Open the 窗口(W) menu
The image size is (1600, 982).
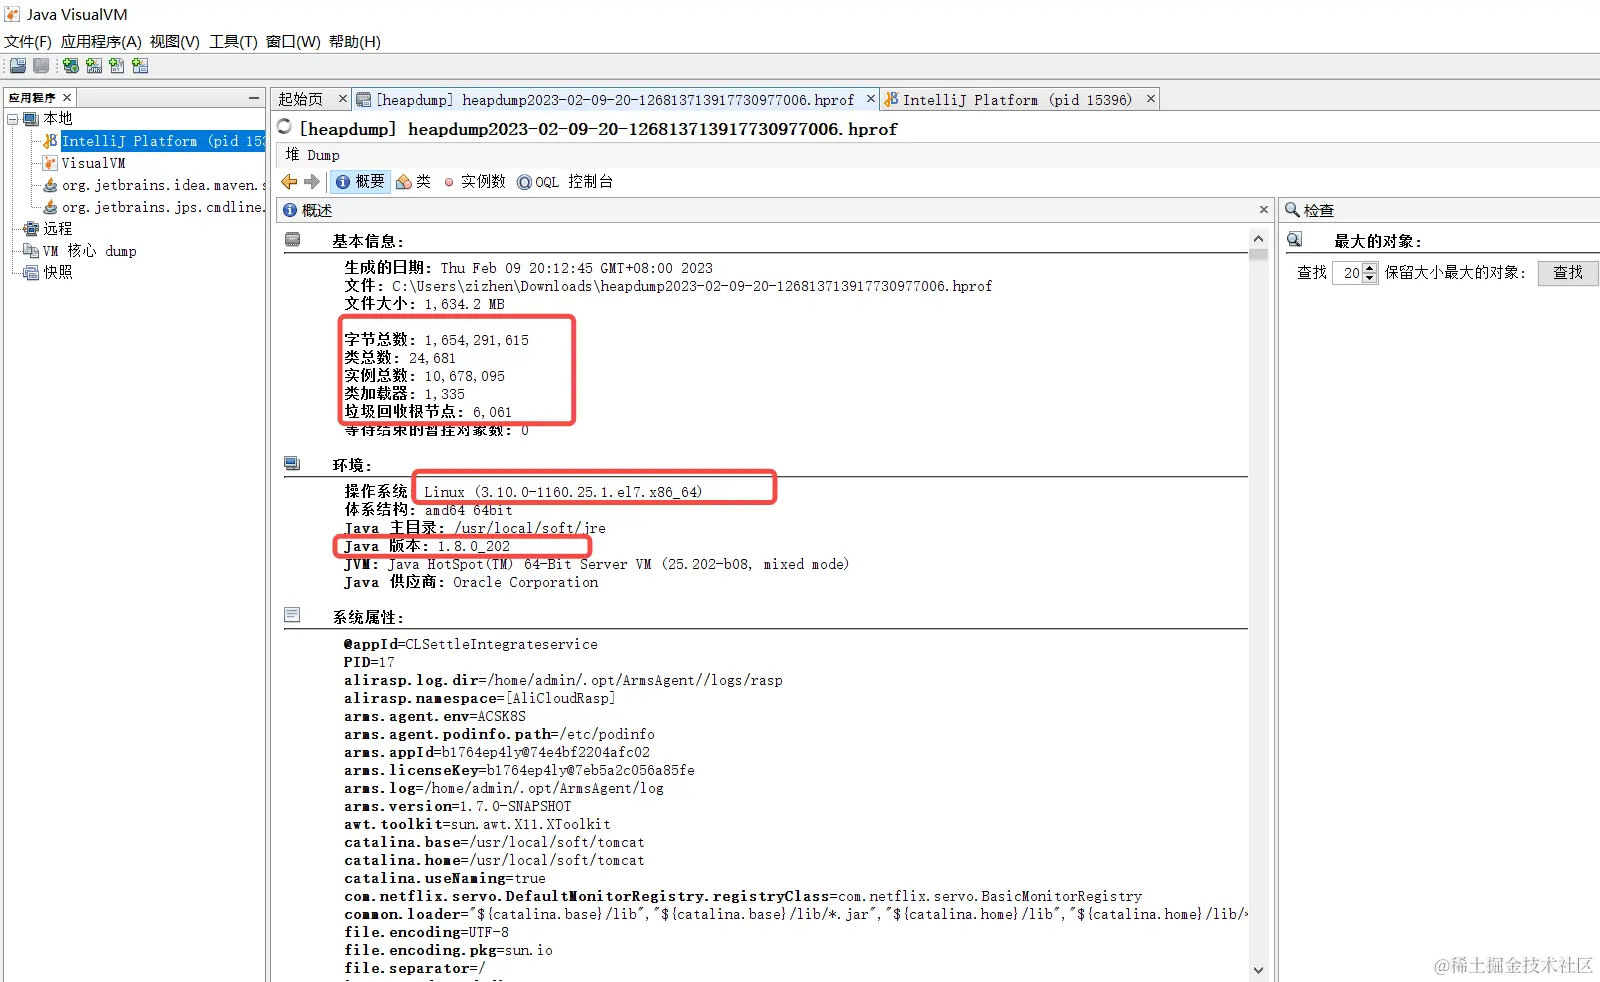pyautogui.click(x=293, y=42)
